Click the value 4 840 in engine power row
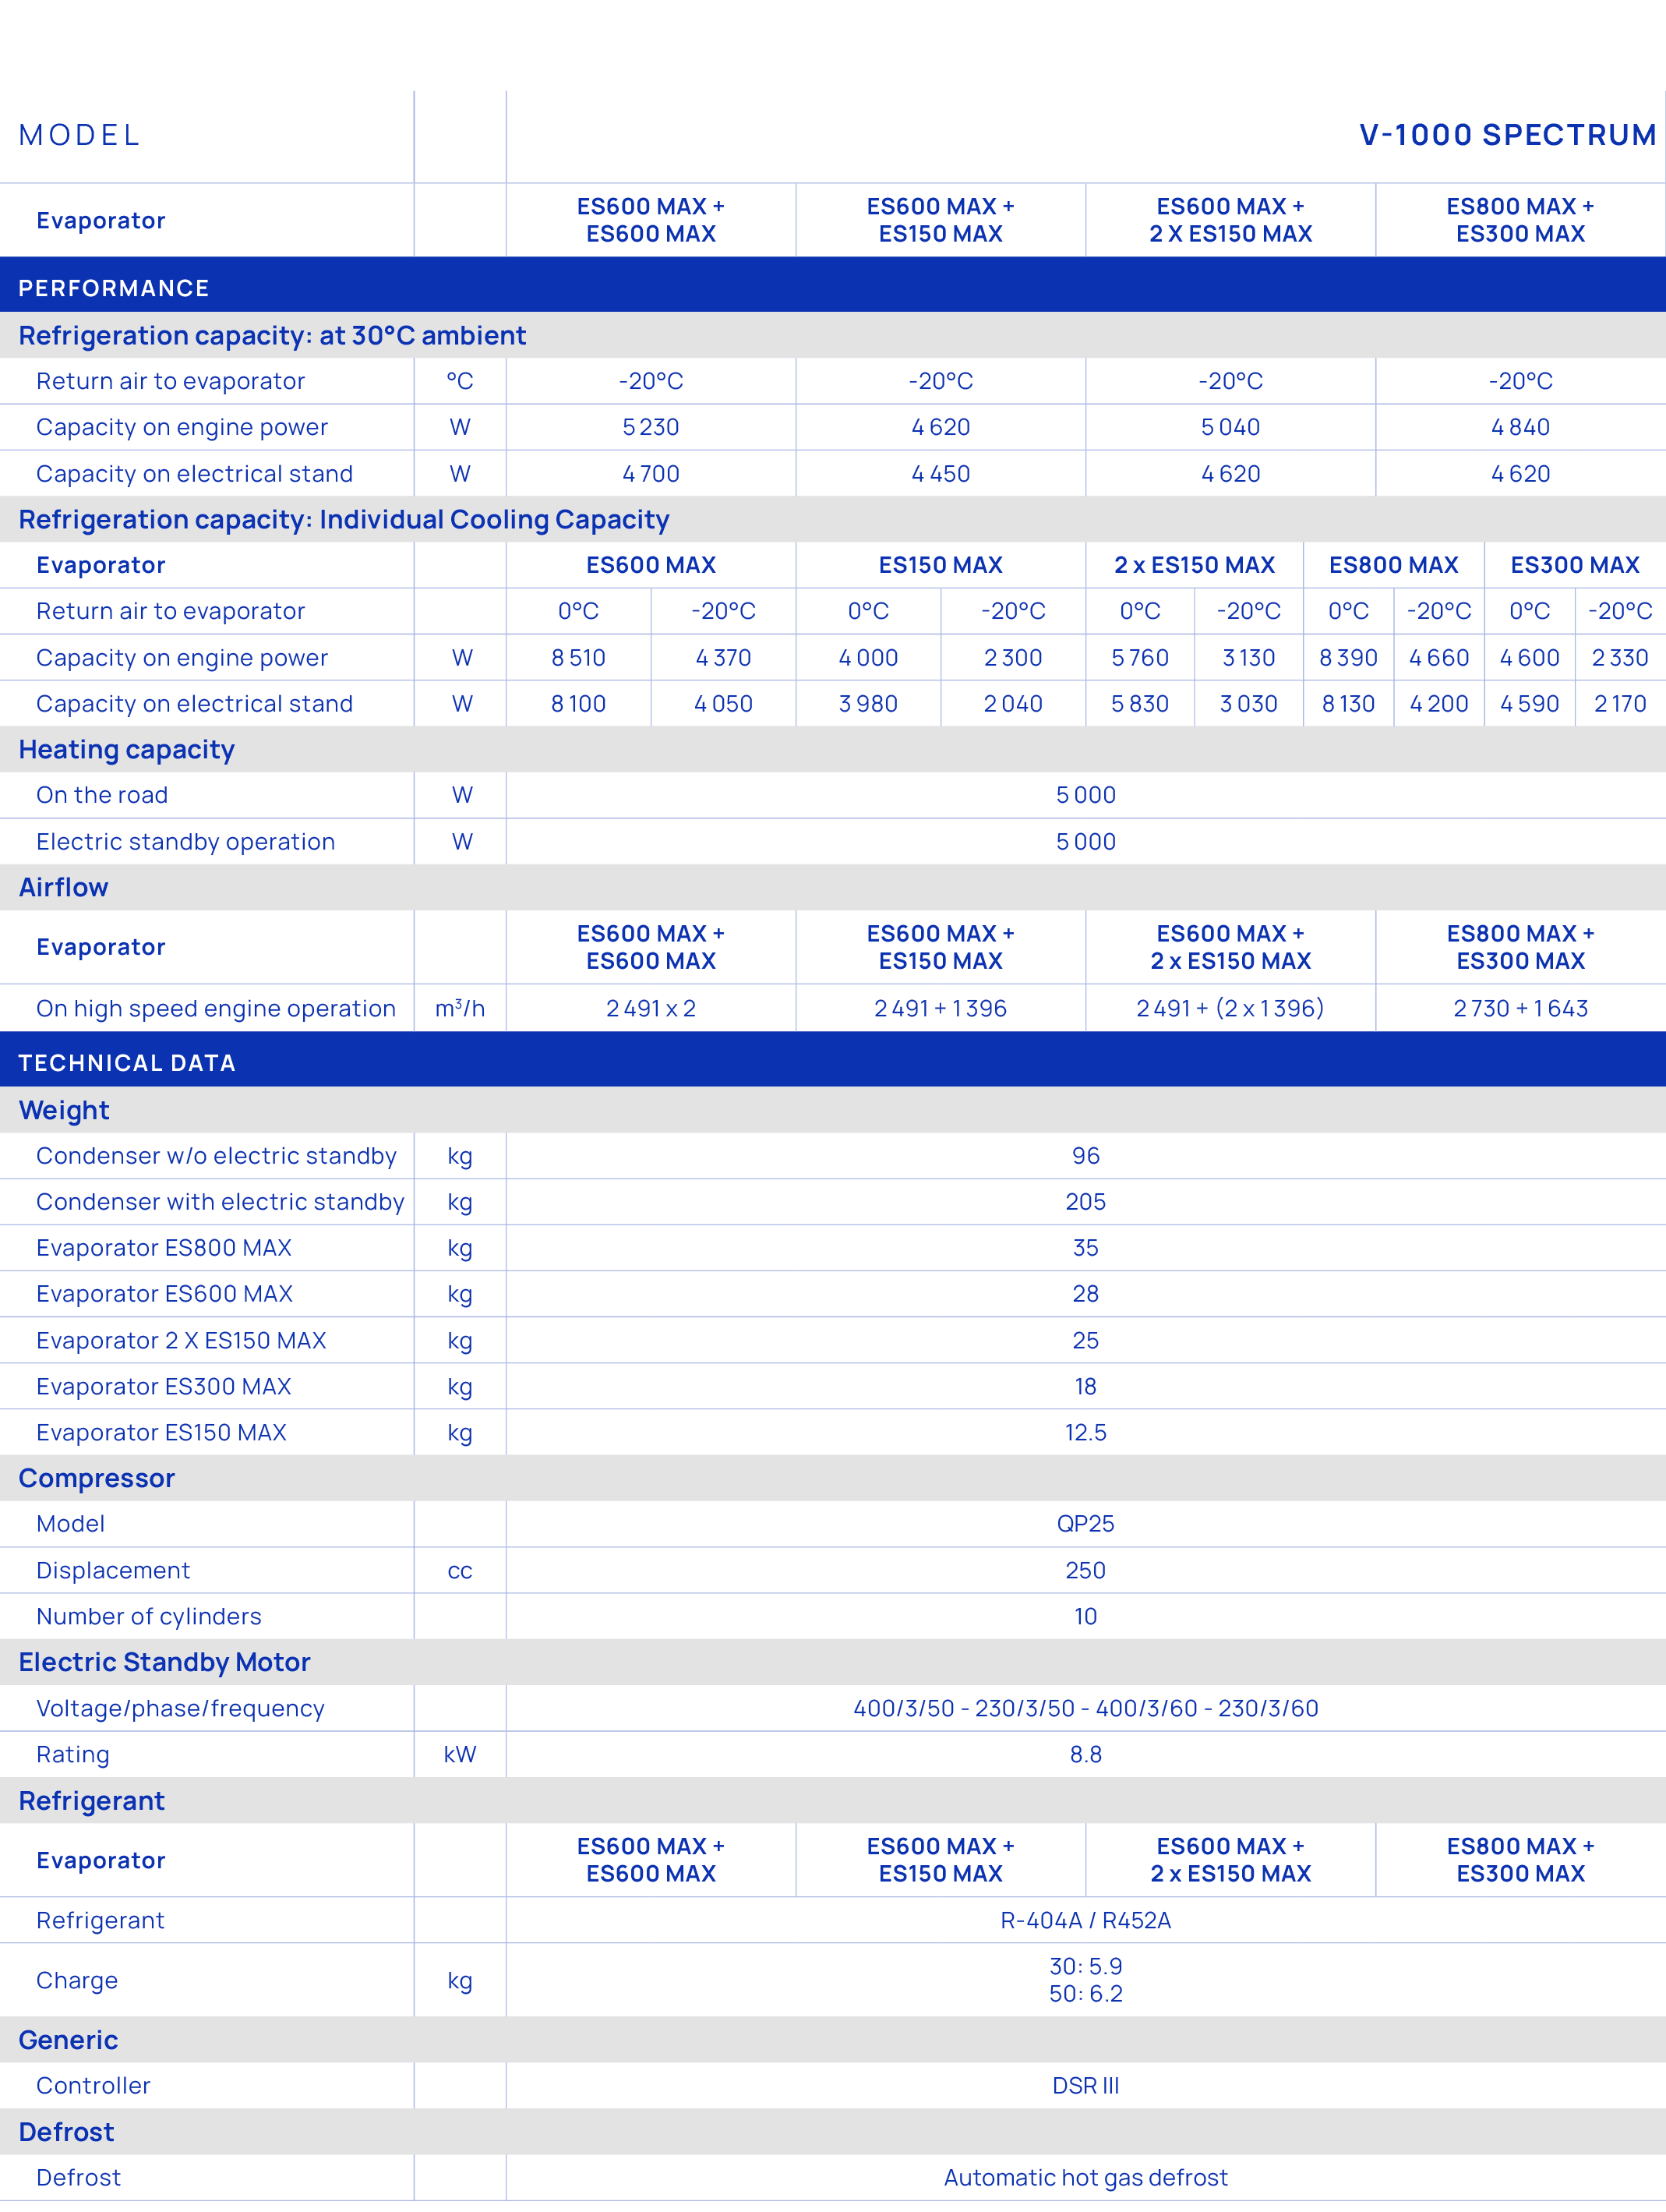Screen dimensions: 1666x2212 click(1521, 427)
